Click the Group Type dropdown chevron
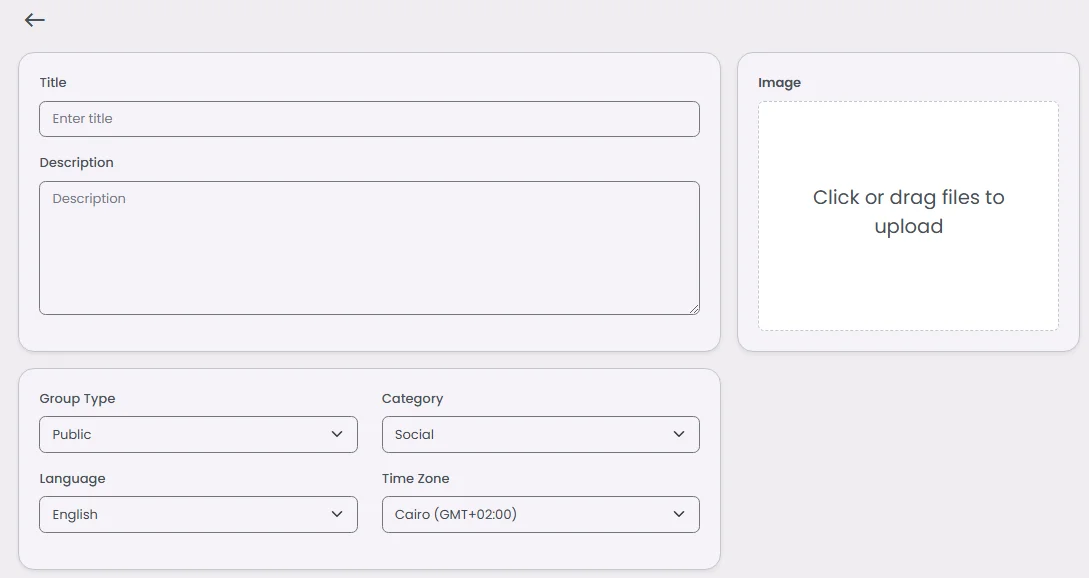The width and height of the screenshot is (1089, 578). (336, 434)
